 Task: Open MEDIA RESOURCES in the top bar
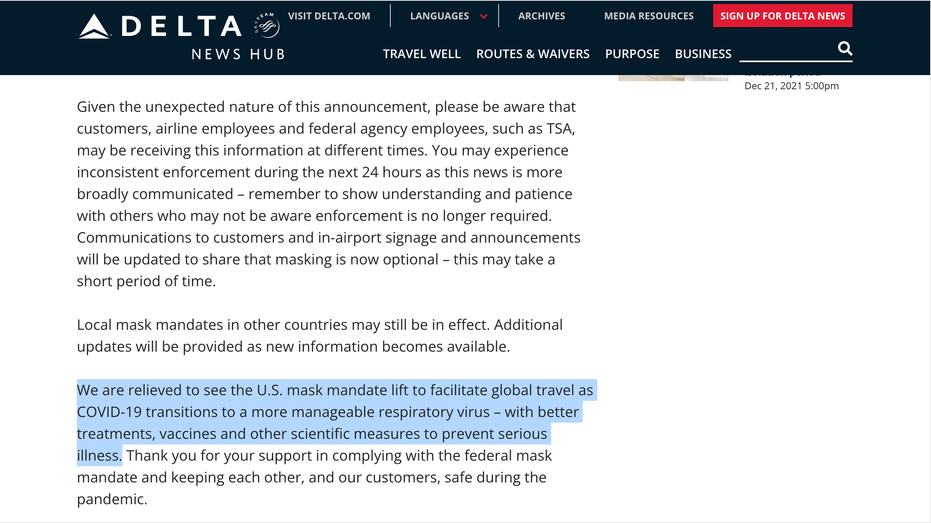[648, 16]
